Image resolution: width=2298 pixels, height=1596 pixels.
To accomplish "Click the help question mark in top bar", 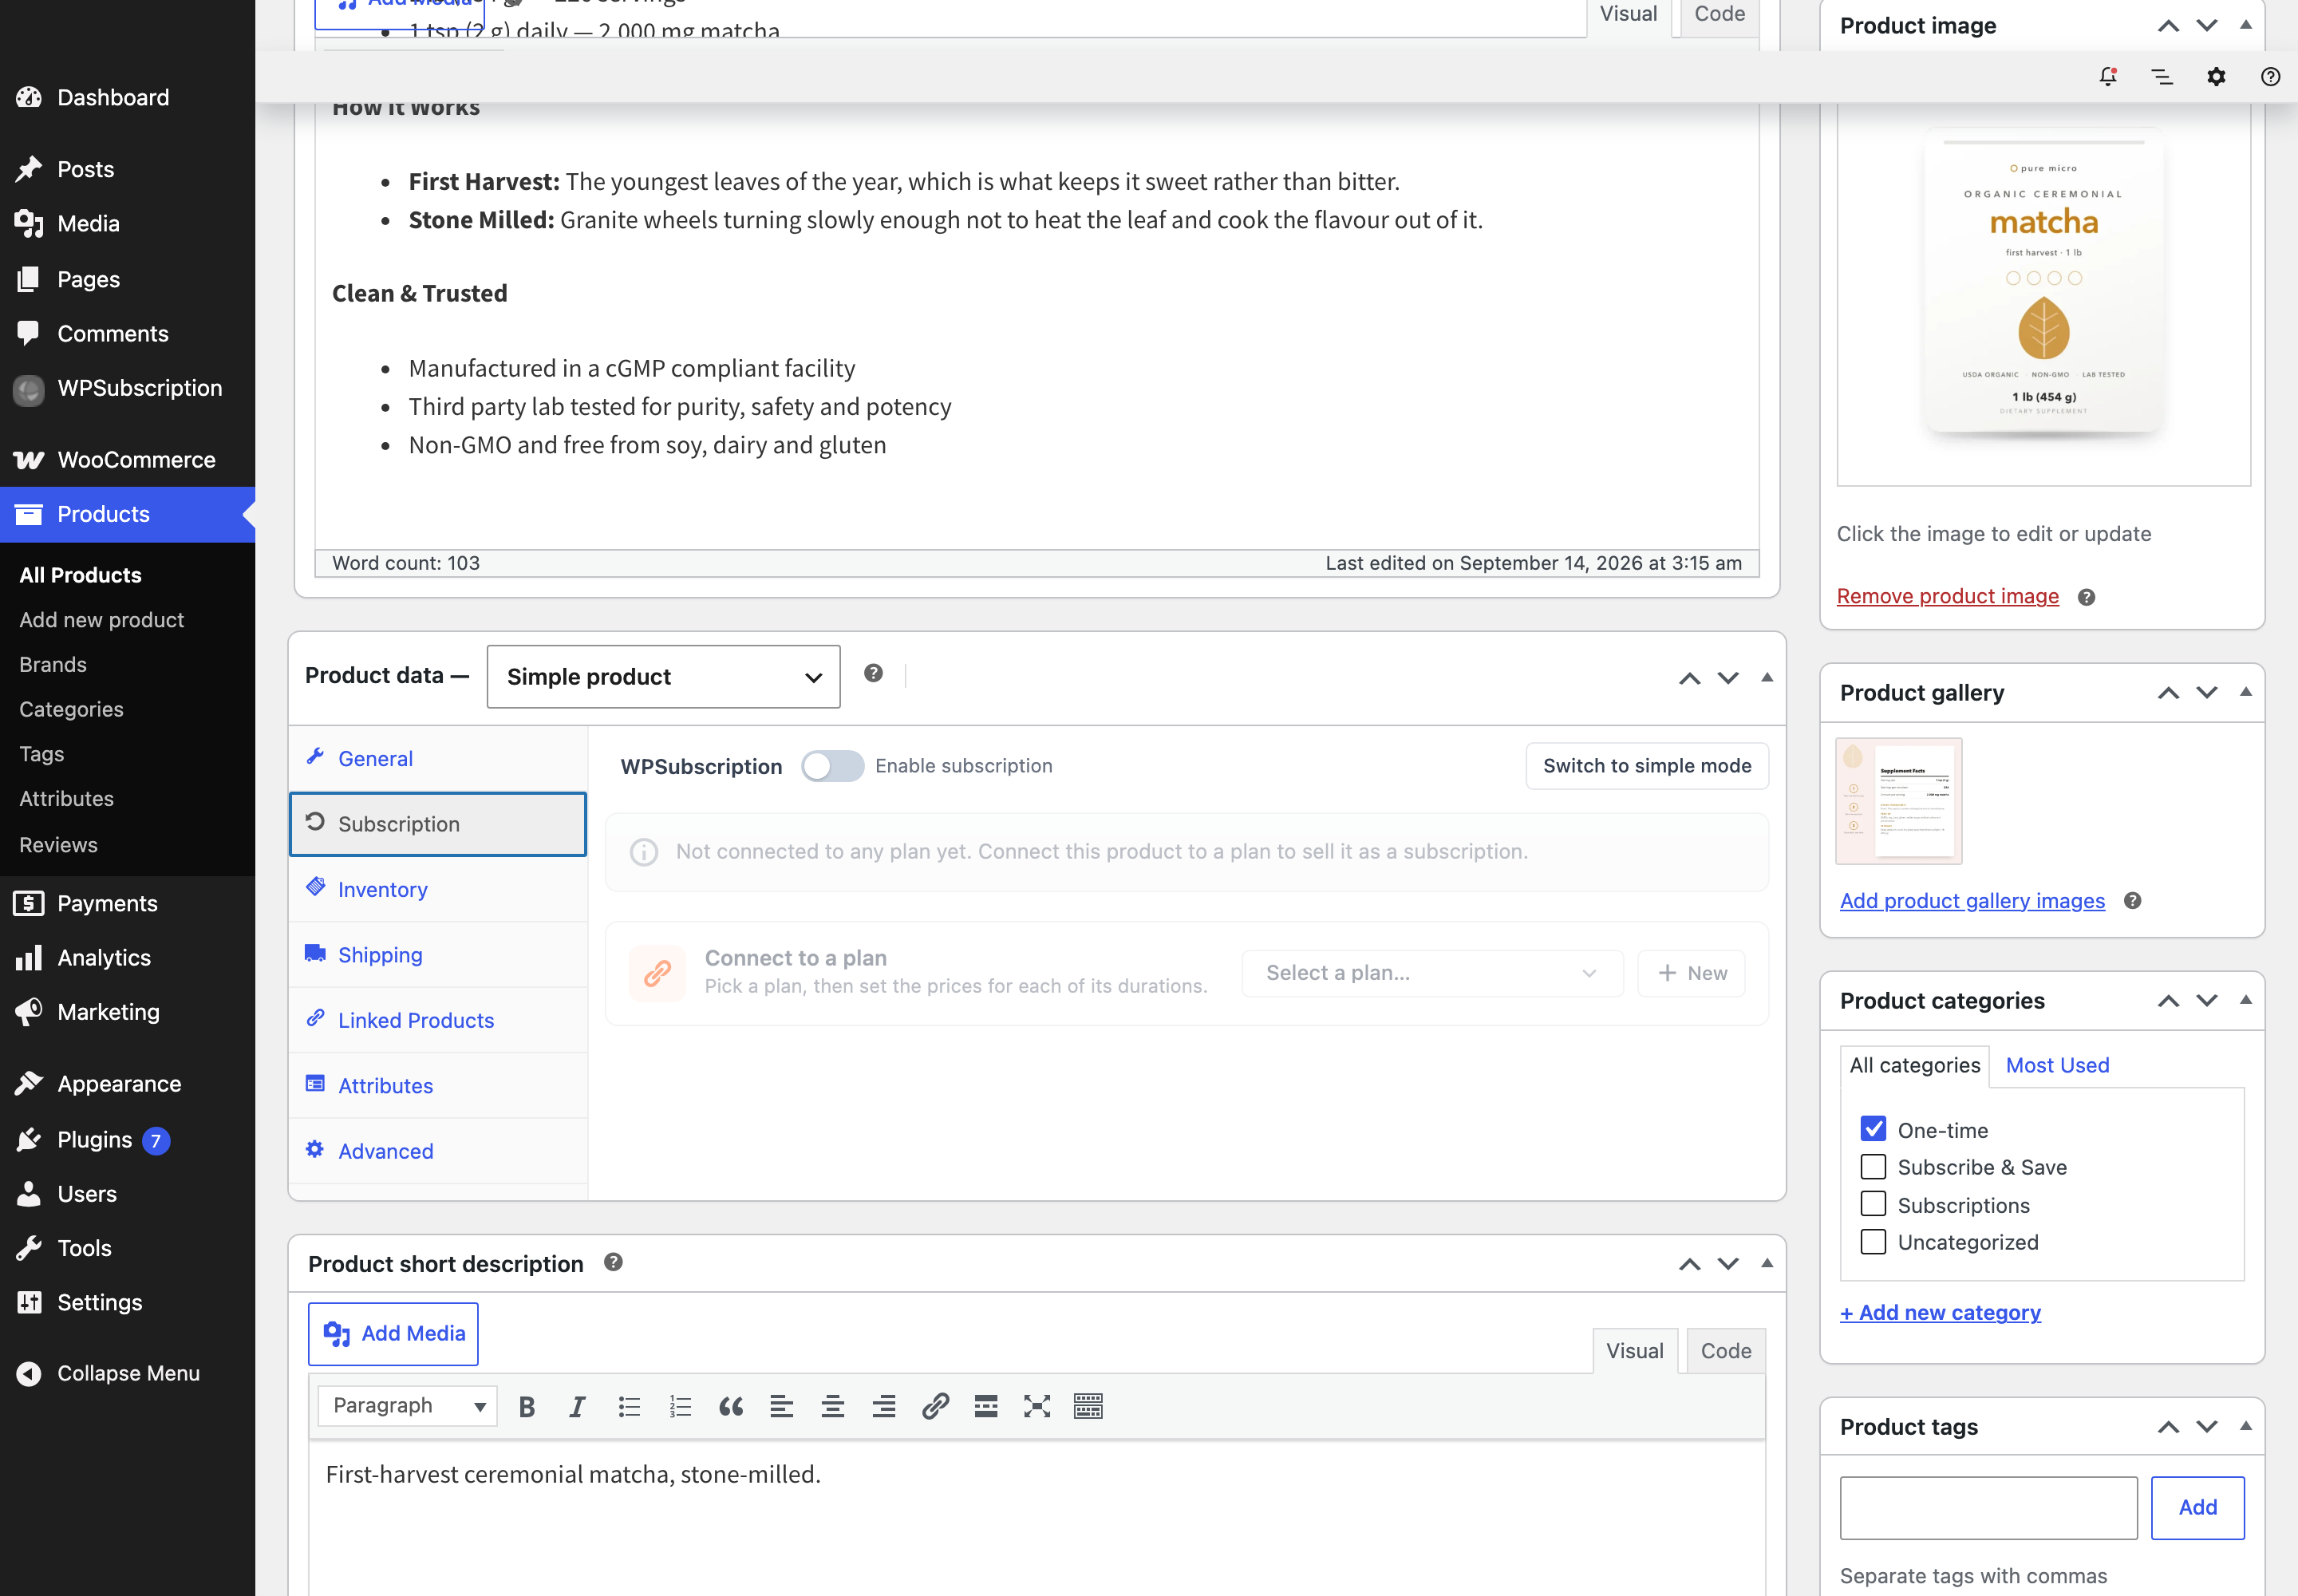I will pos(2270,77).
